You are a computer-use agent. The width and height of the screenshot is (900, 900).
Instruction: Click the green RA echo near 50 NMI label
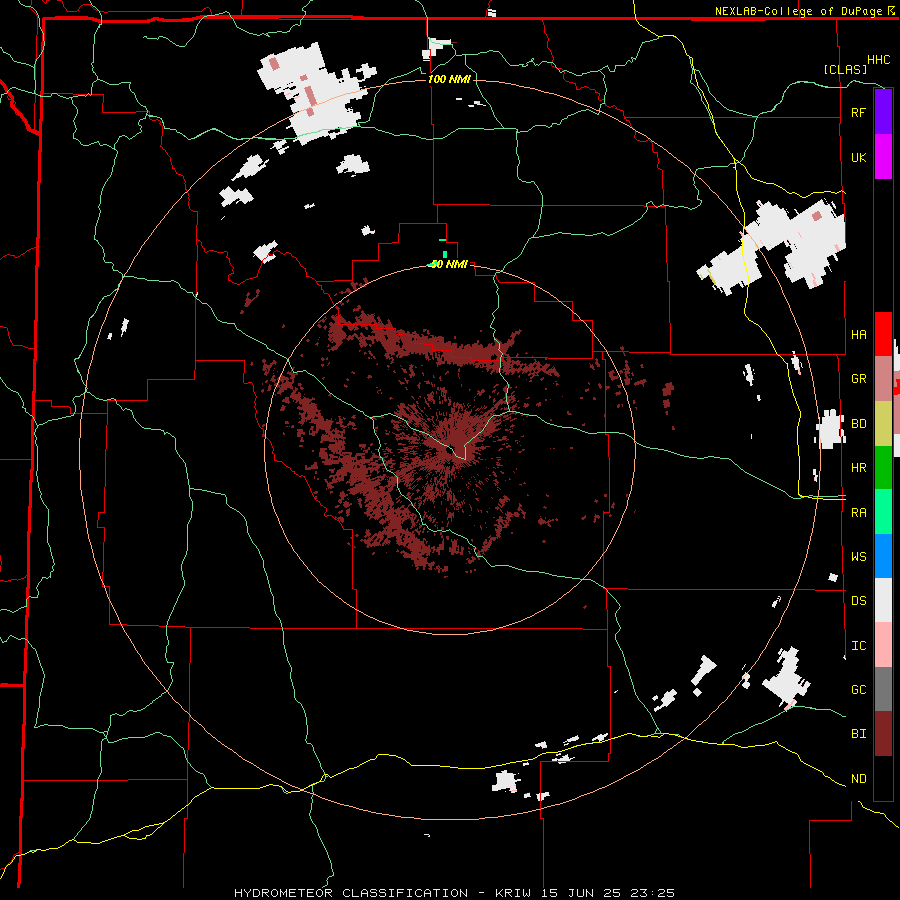(x=445, y=254)
